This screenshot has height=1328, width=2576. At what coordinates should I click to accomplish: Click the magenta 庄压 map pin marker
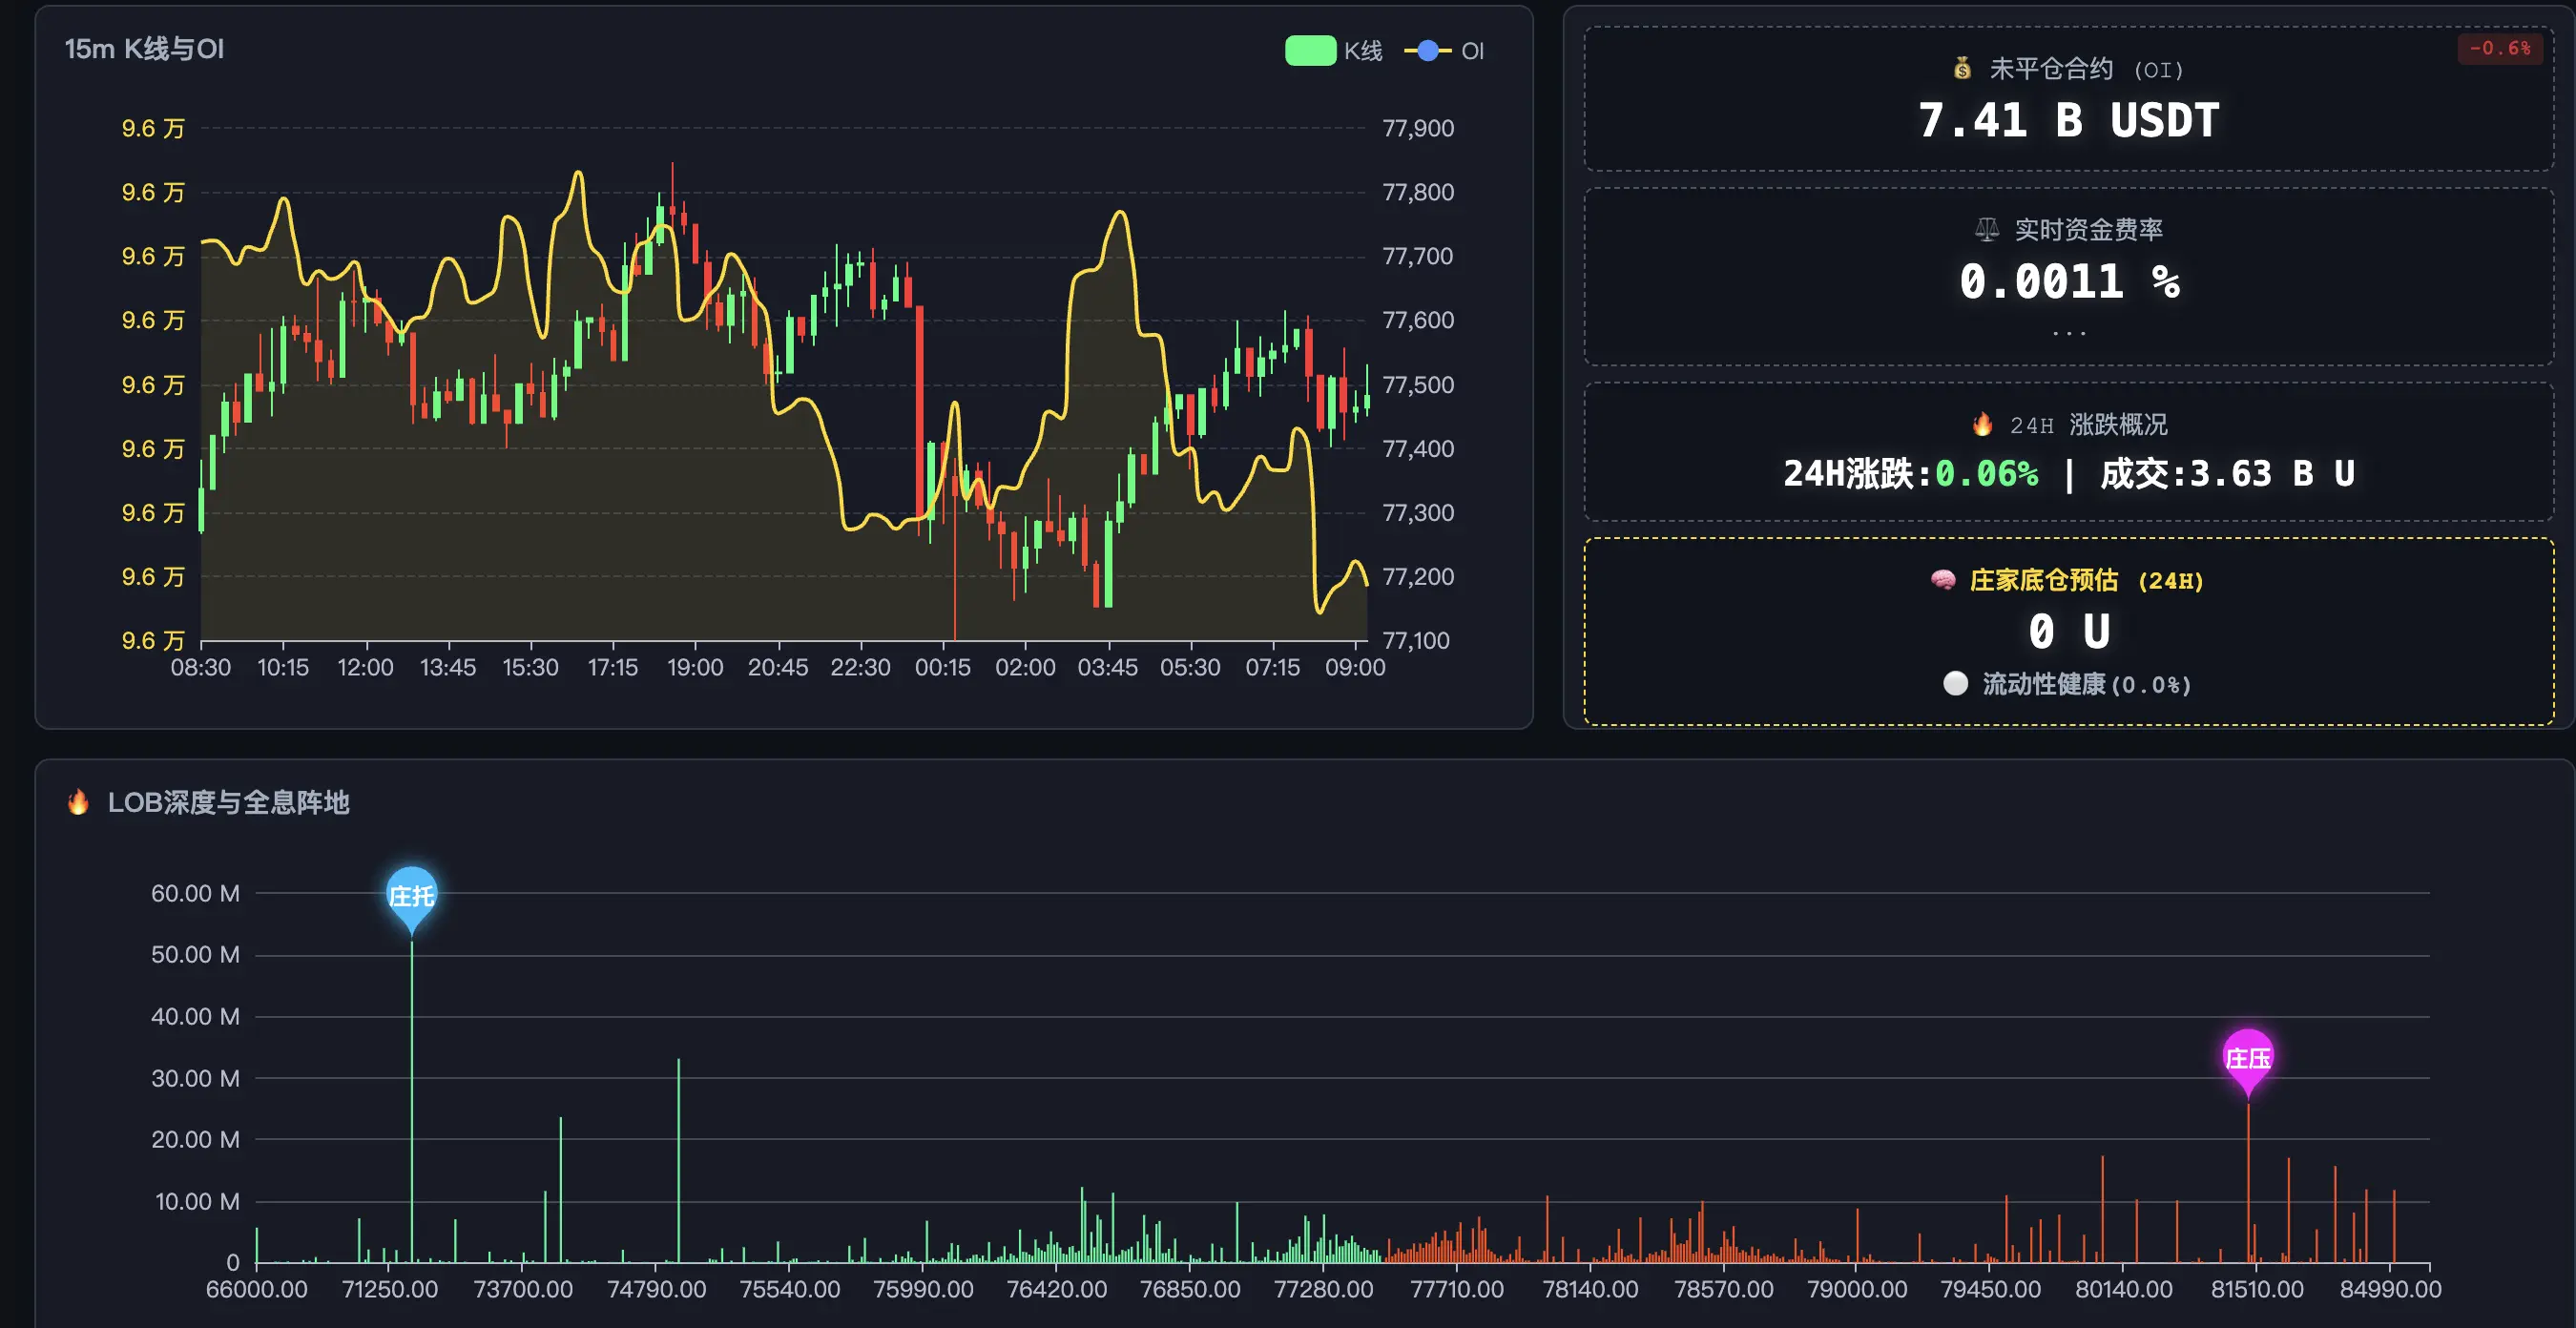2247,1058
